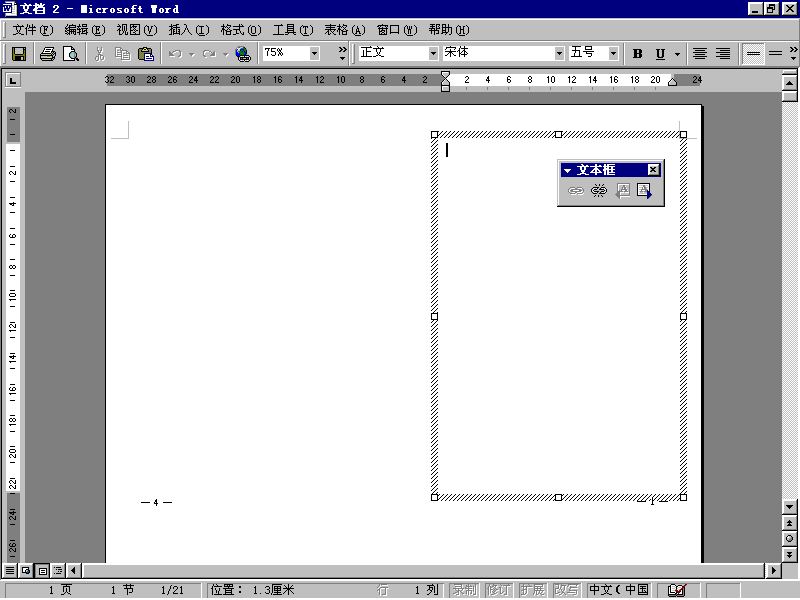Toggle Underline formatting
The image size is (800, 600).
(660, 54)
